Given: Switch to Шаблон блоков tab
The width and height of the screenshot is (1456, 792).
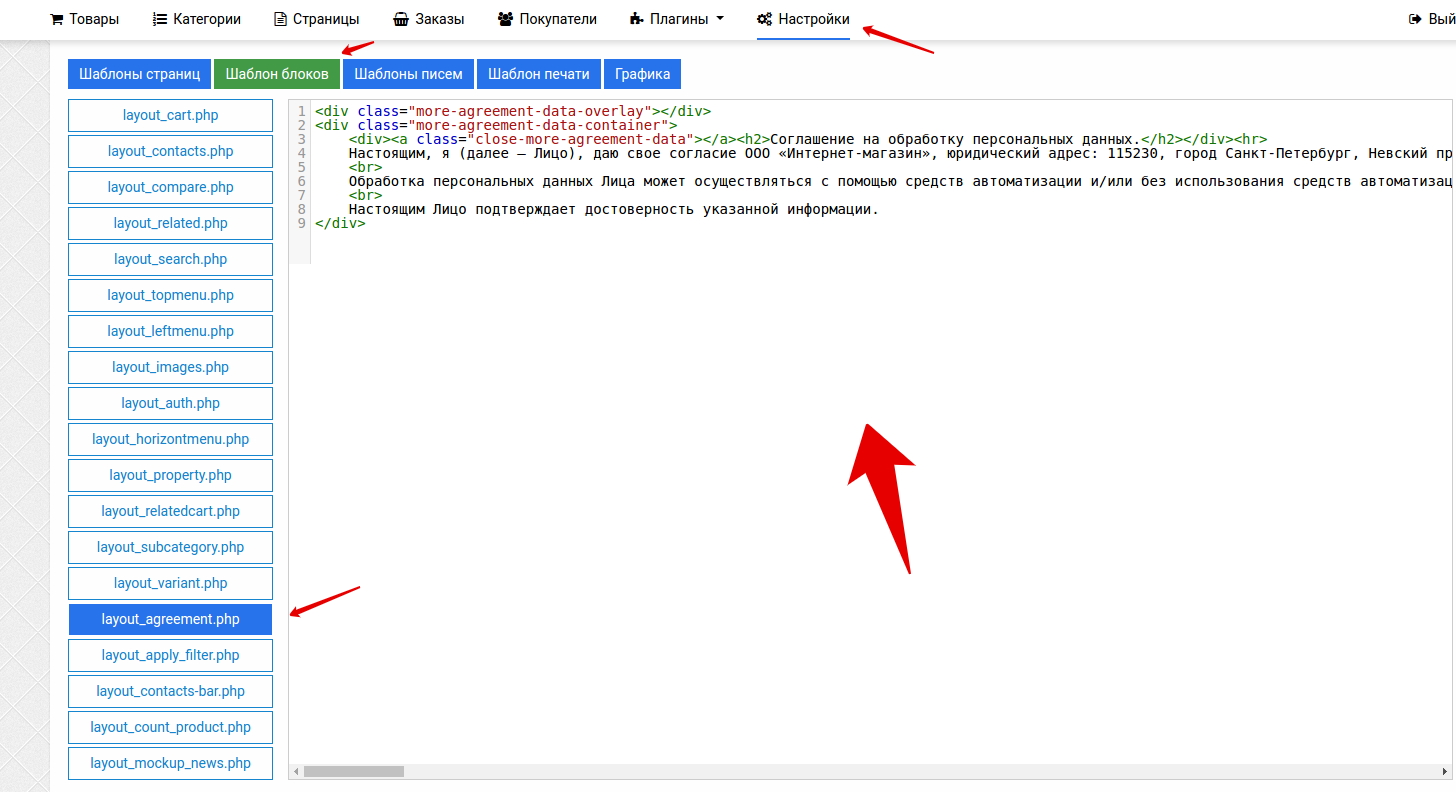Looking at the screenshot, I should (x=277, y=74).
